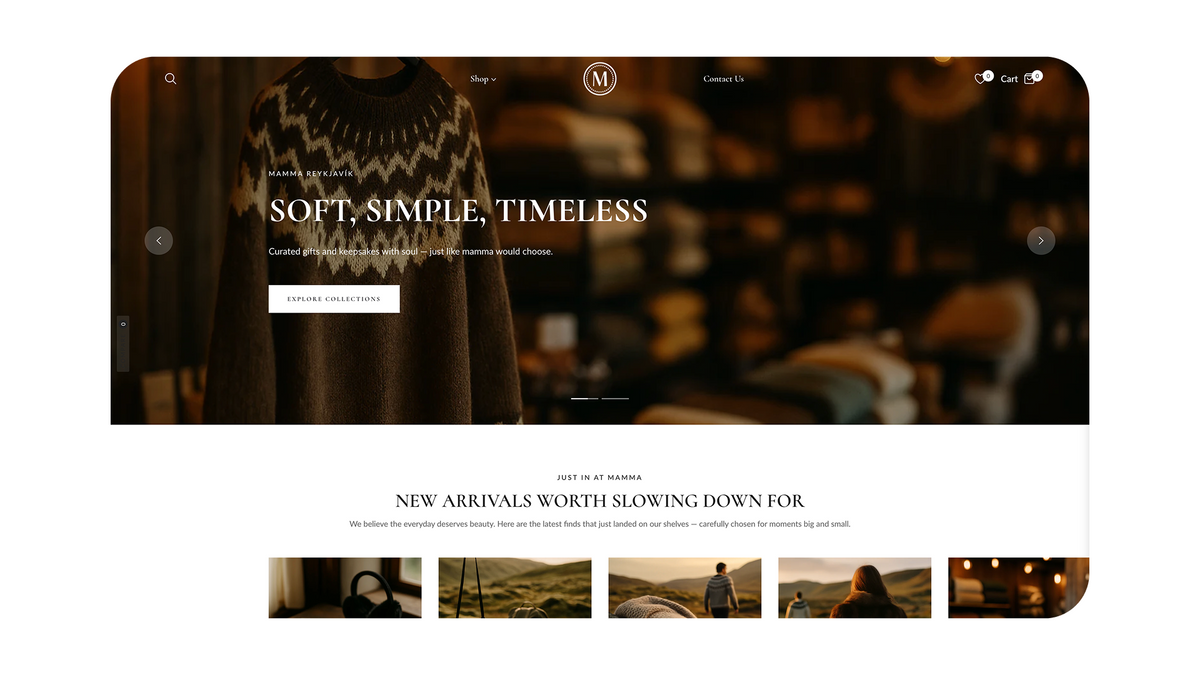Open the woman facing hills thumbnail
1200x675 pixels.
(x=855, y=588)
